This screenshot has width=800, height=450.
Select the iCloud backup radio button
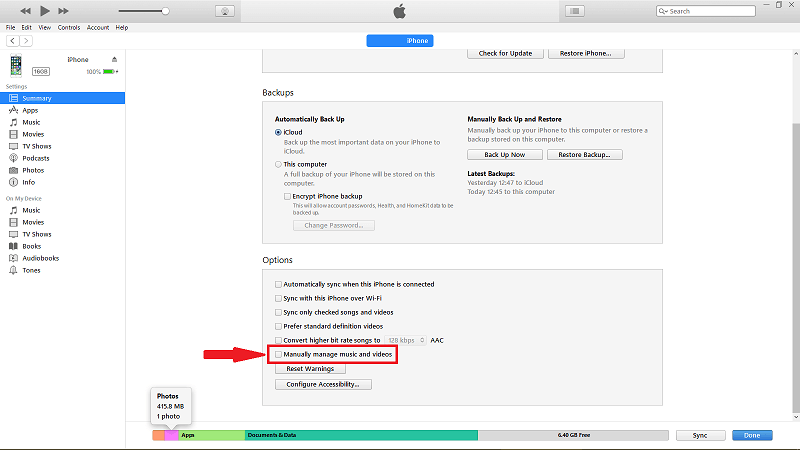[278, 132]
